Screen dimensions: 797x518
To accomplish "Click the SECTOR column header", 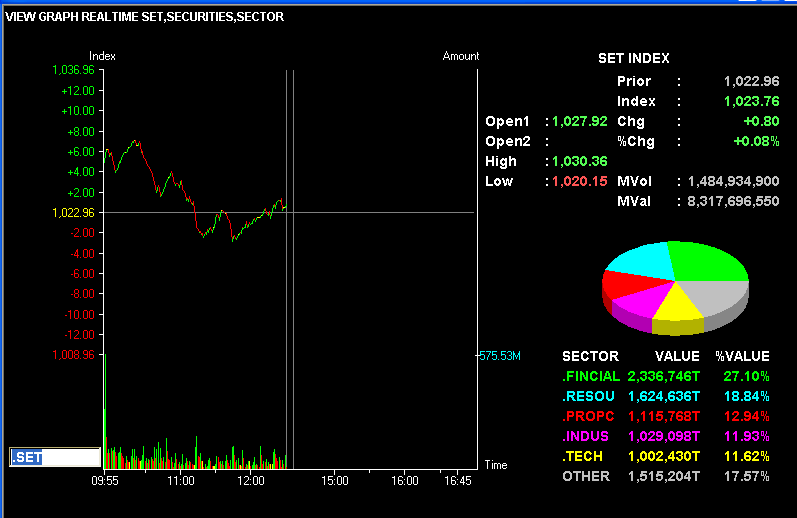I will click(590, 356).
